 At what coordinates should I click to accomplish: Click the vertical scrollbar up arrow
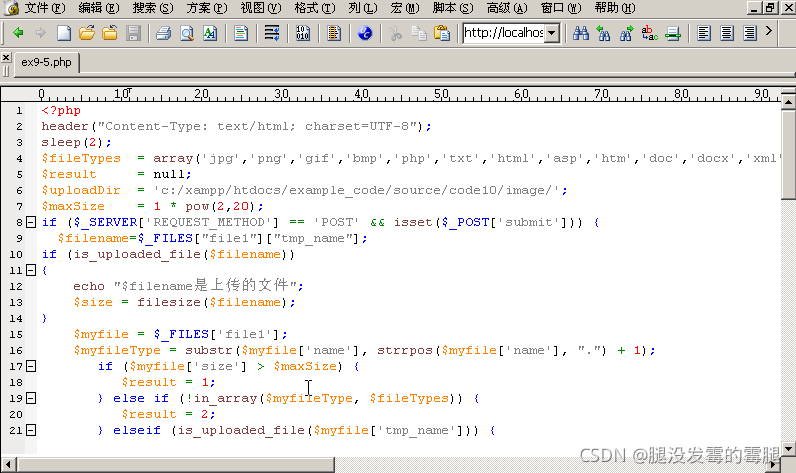tap(788, 102)
